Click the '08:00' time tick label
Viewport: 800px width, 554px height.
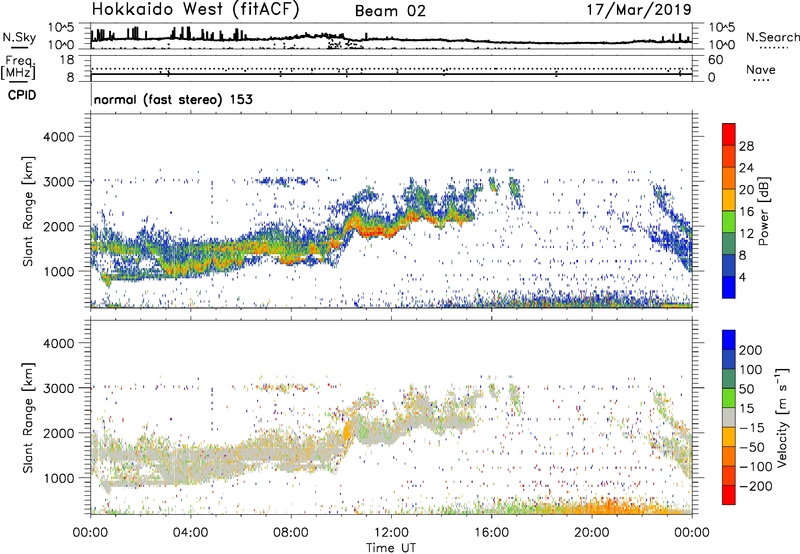point(291,533)
